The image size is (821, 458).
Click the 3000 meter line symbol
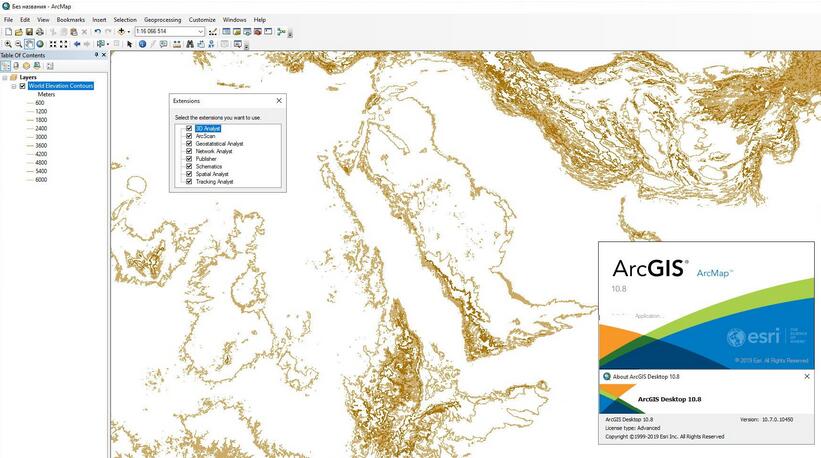[30, 137]
